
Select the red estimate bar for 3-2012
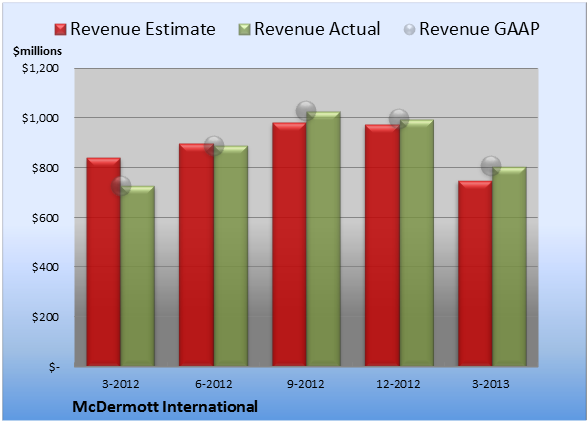tap(104, 262)
